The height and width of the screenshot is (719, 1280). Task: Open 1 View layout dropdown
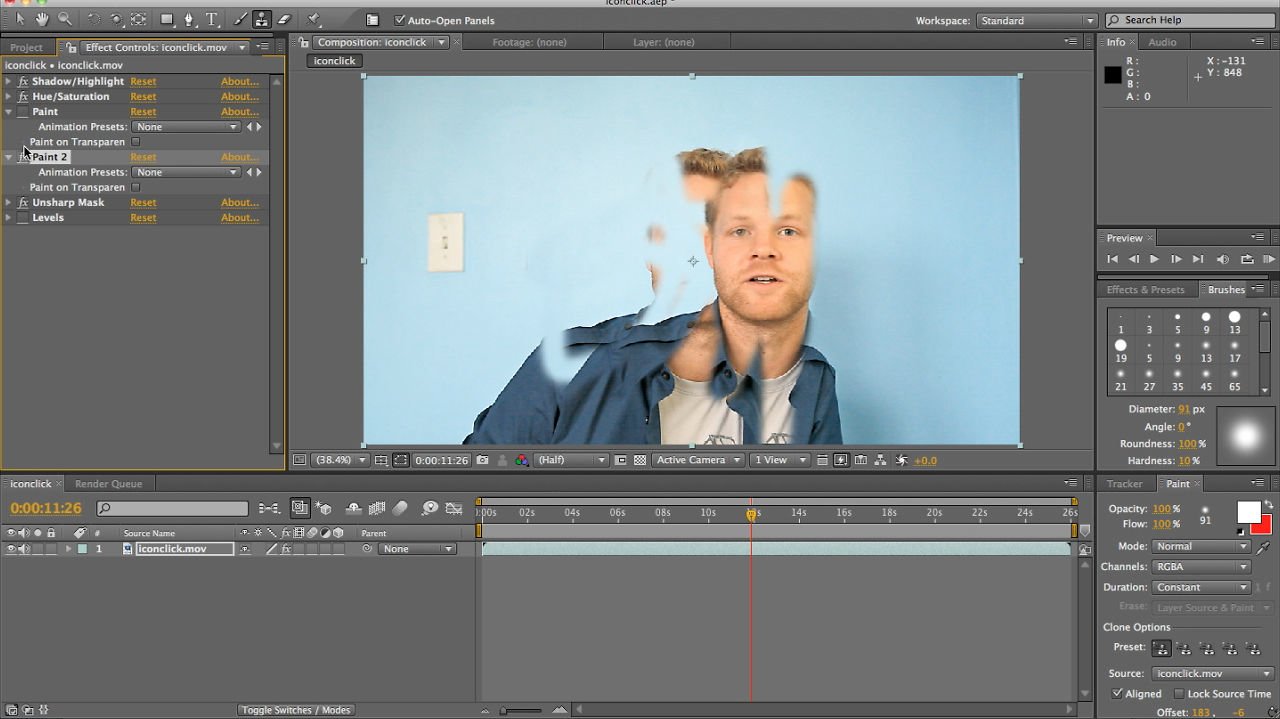click(x=779, y=460)
